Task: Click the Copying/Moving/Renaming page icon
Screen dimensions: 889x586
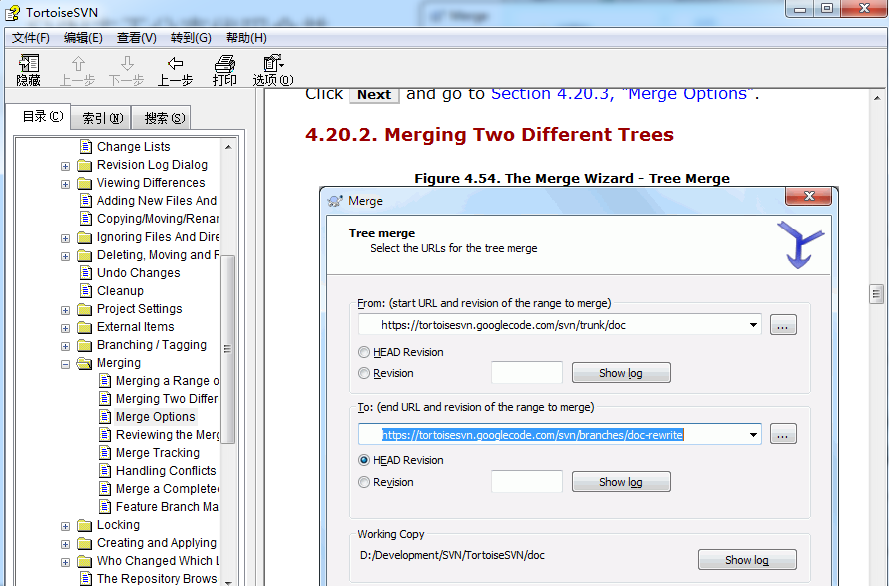Action: pyautogui.click(x=86, y=219)
